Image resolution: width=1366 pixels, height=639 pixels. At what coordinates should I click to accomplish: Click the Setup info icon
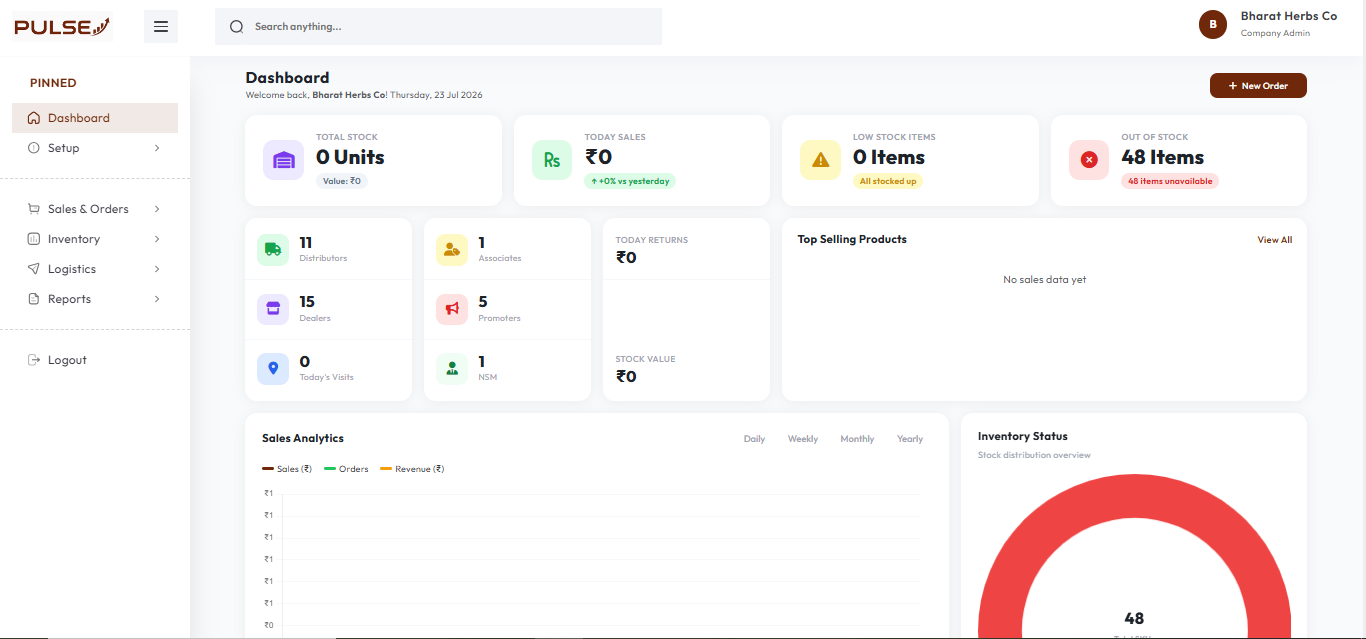coord(34,148)
